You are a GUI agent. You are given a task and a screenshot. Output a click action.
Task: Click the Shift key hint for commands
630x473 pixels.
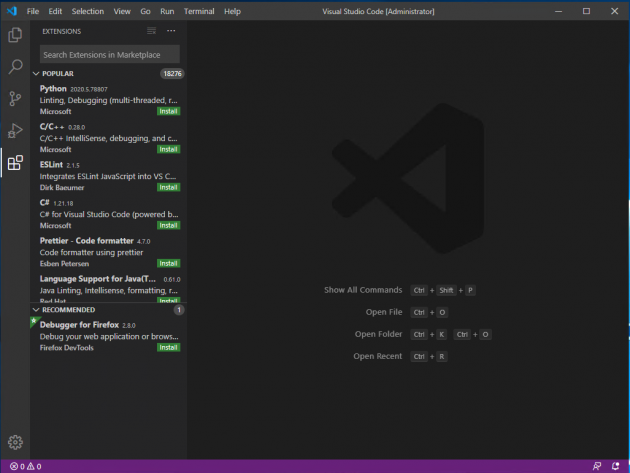(446, 290)
